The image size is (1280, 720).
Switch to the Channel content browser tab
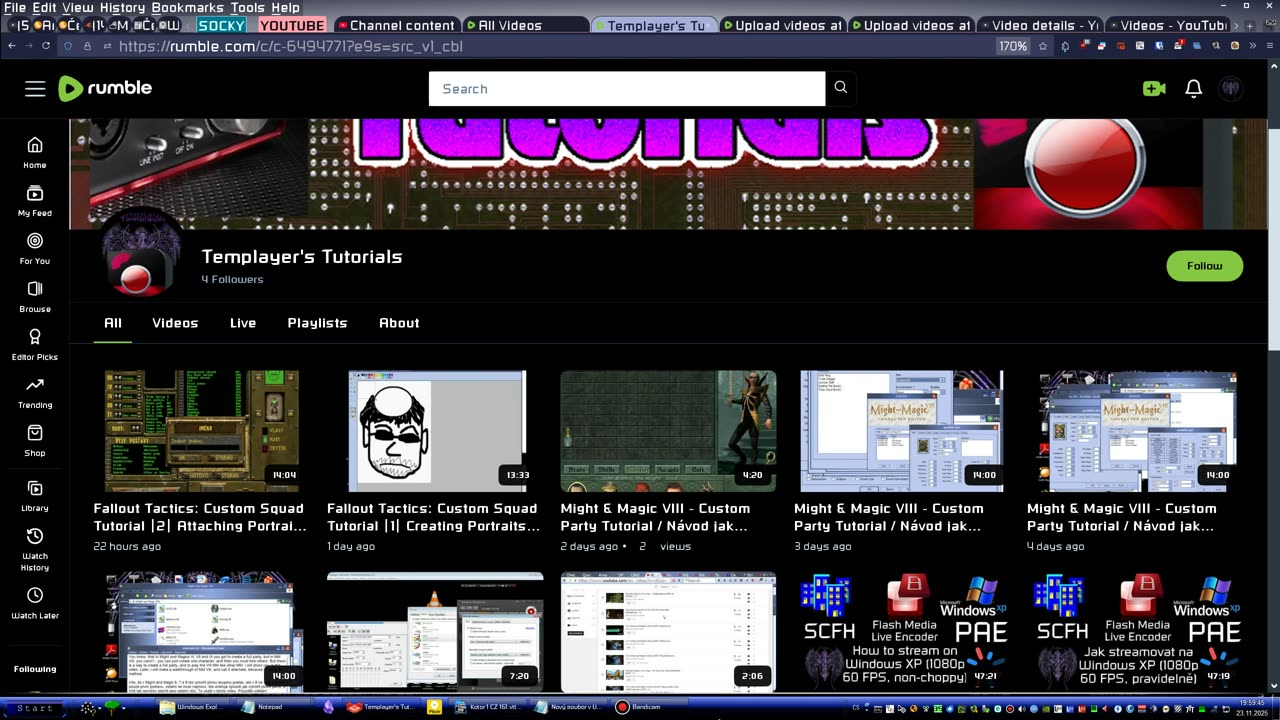coord(395,25)
